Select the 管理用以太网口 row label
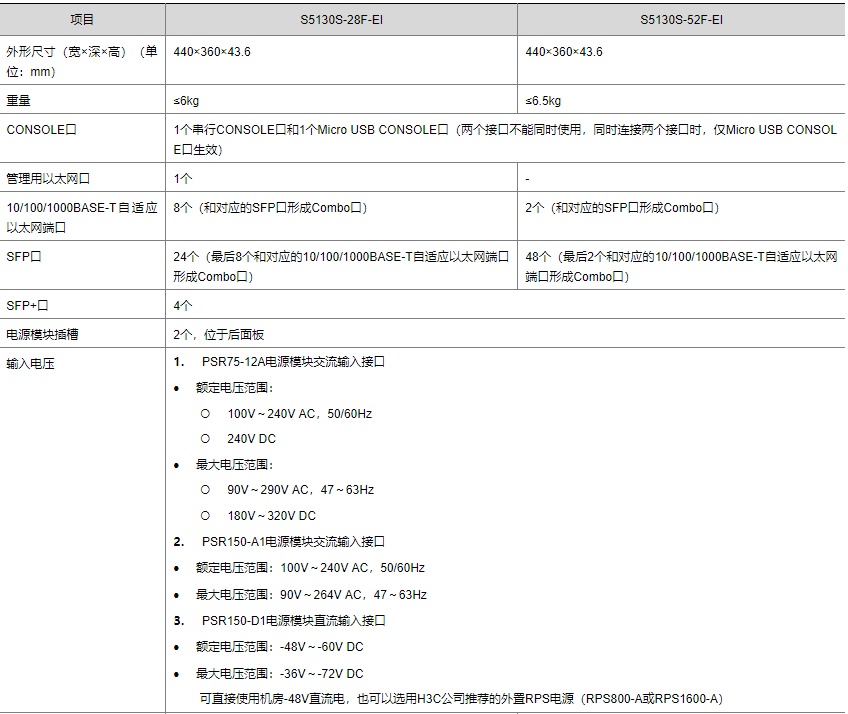The height and width of the screenshot is (714, 848). click(48, 178)
